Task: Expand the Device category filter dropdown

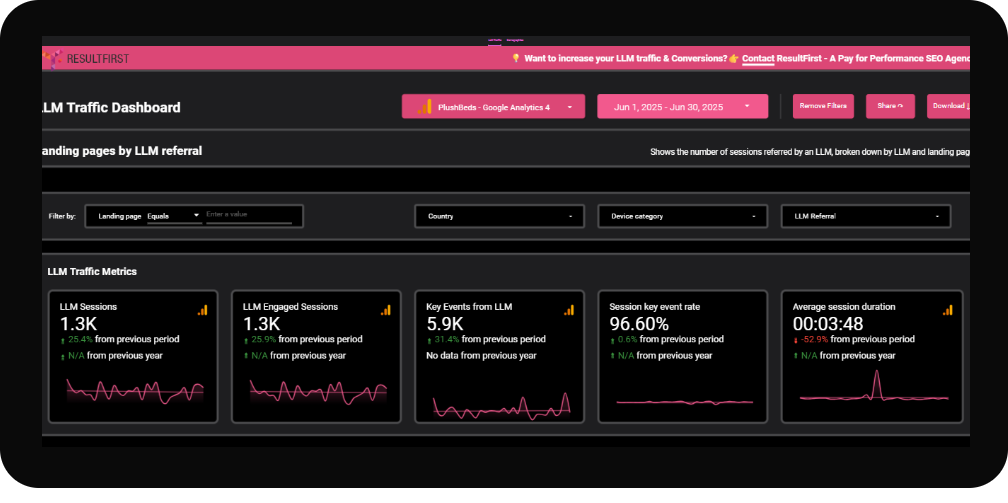Action: [x=682, y=216]
